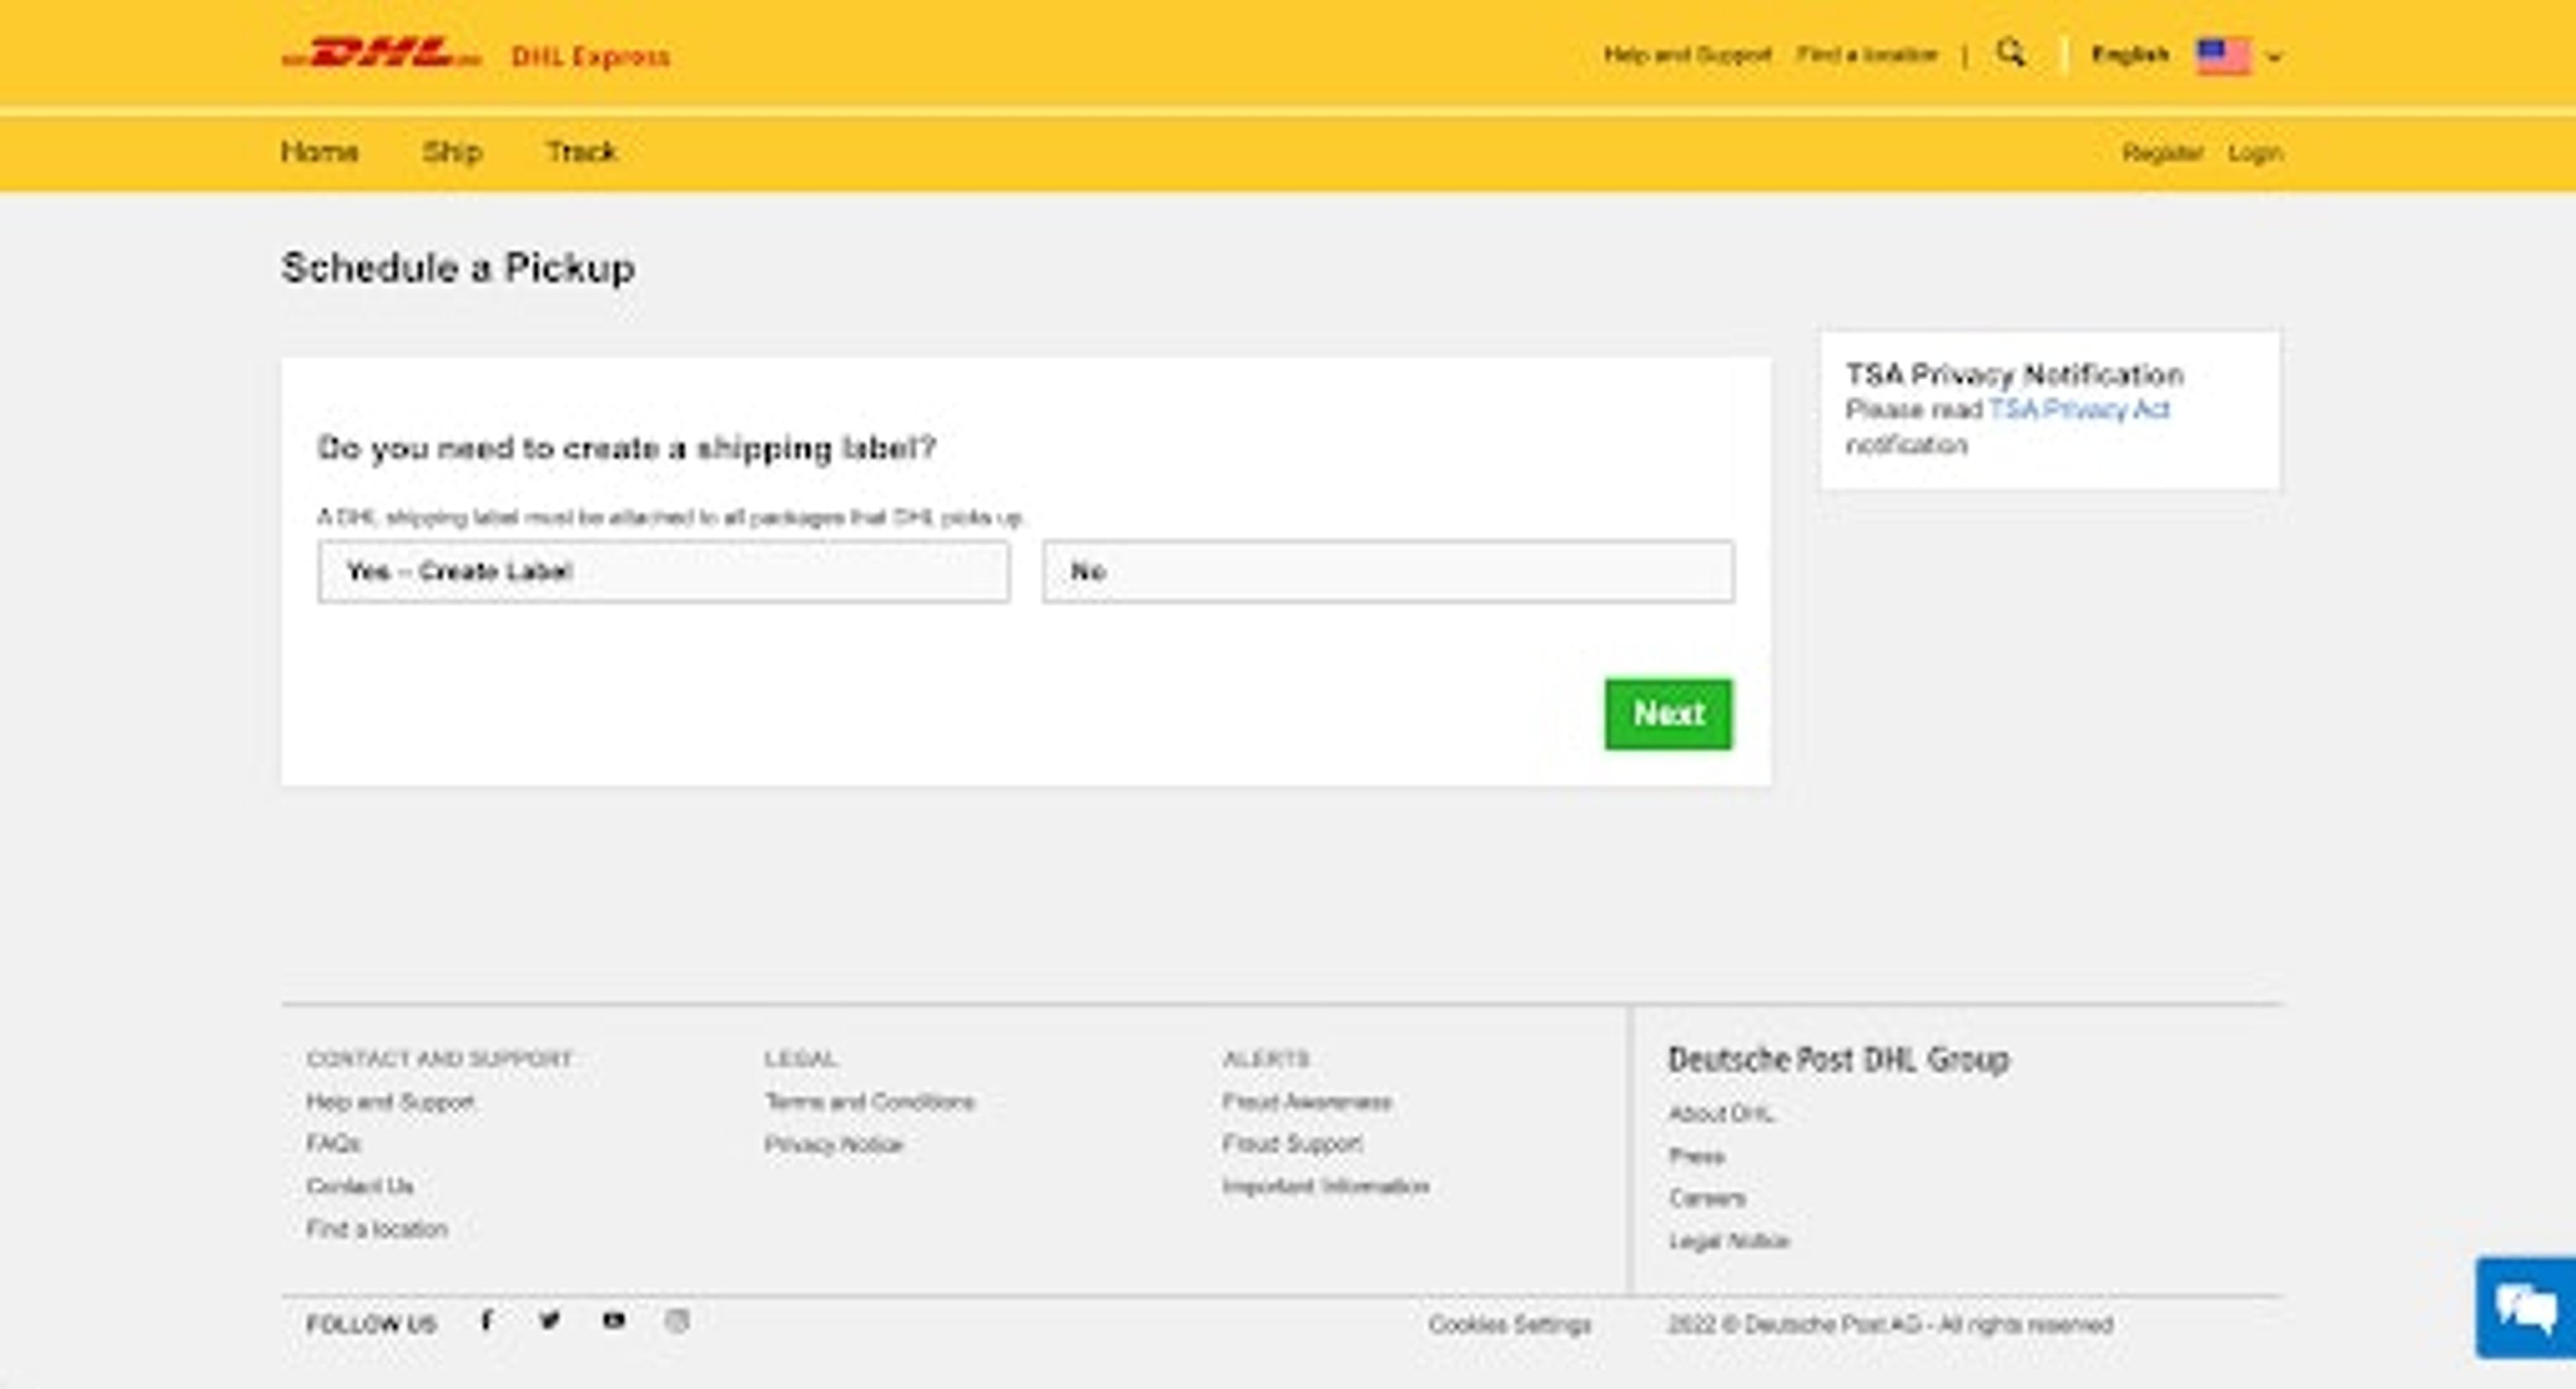2576x1389 pixels.
Task: Click 'Do you need to create a shipping label?' text
Action: [626, 448]
